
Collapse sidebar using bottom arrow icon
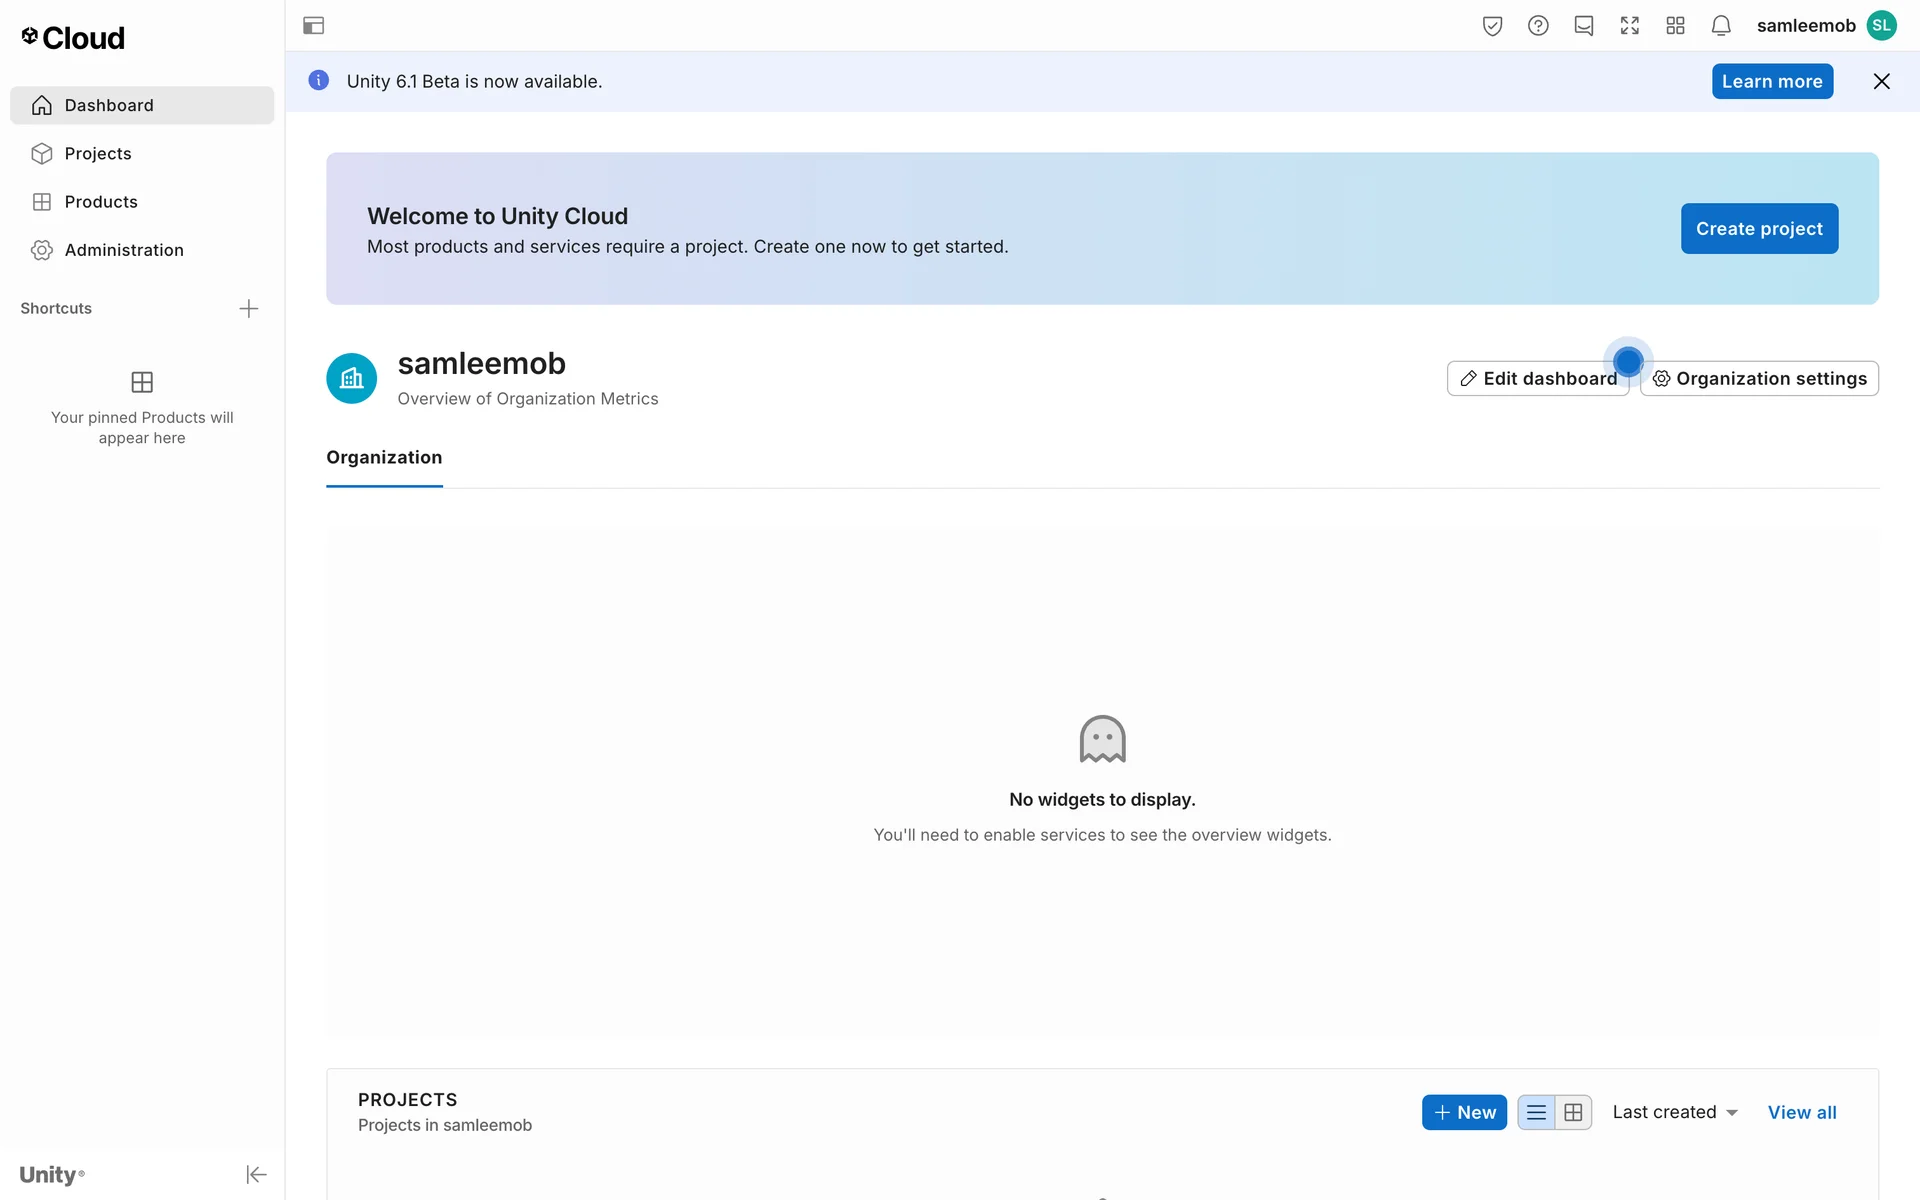point(256,1174)
